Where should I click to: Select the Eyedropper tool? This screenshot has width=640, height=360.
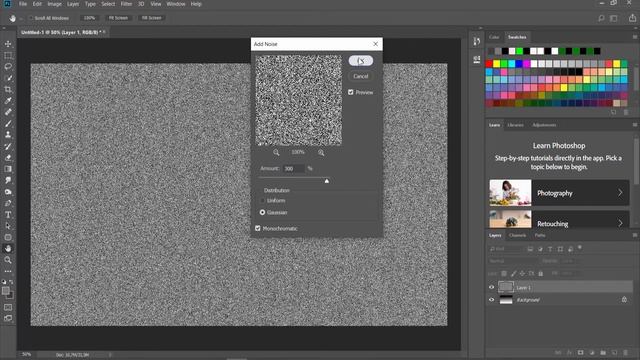[x=8, y=100]
